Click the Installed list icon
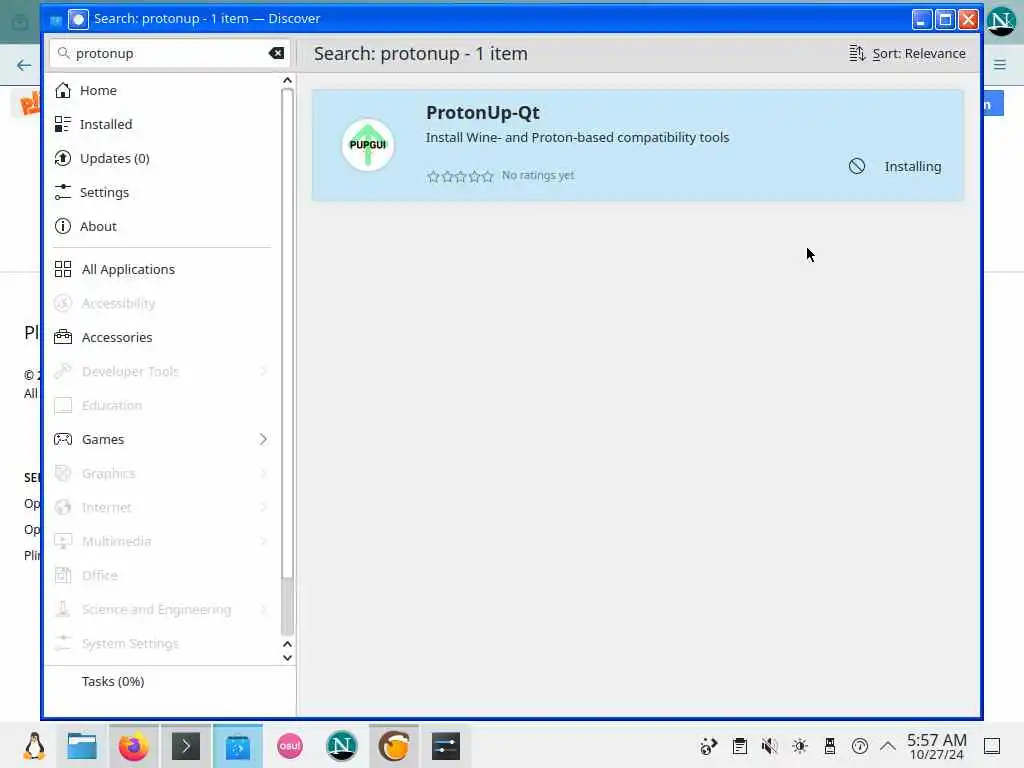Viewport: 1024px width, 768px height. tap(63, 124)
